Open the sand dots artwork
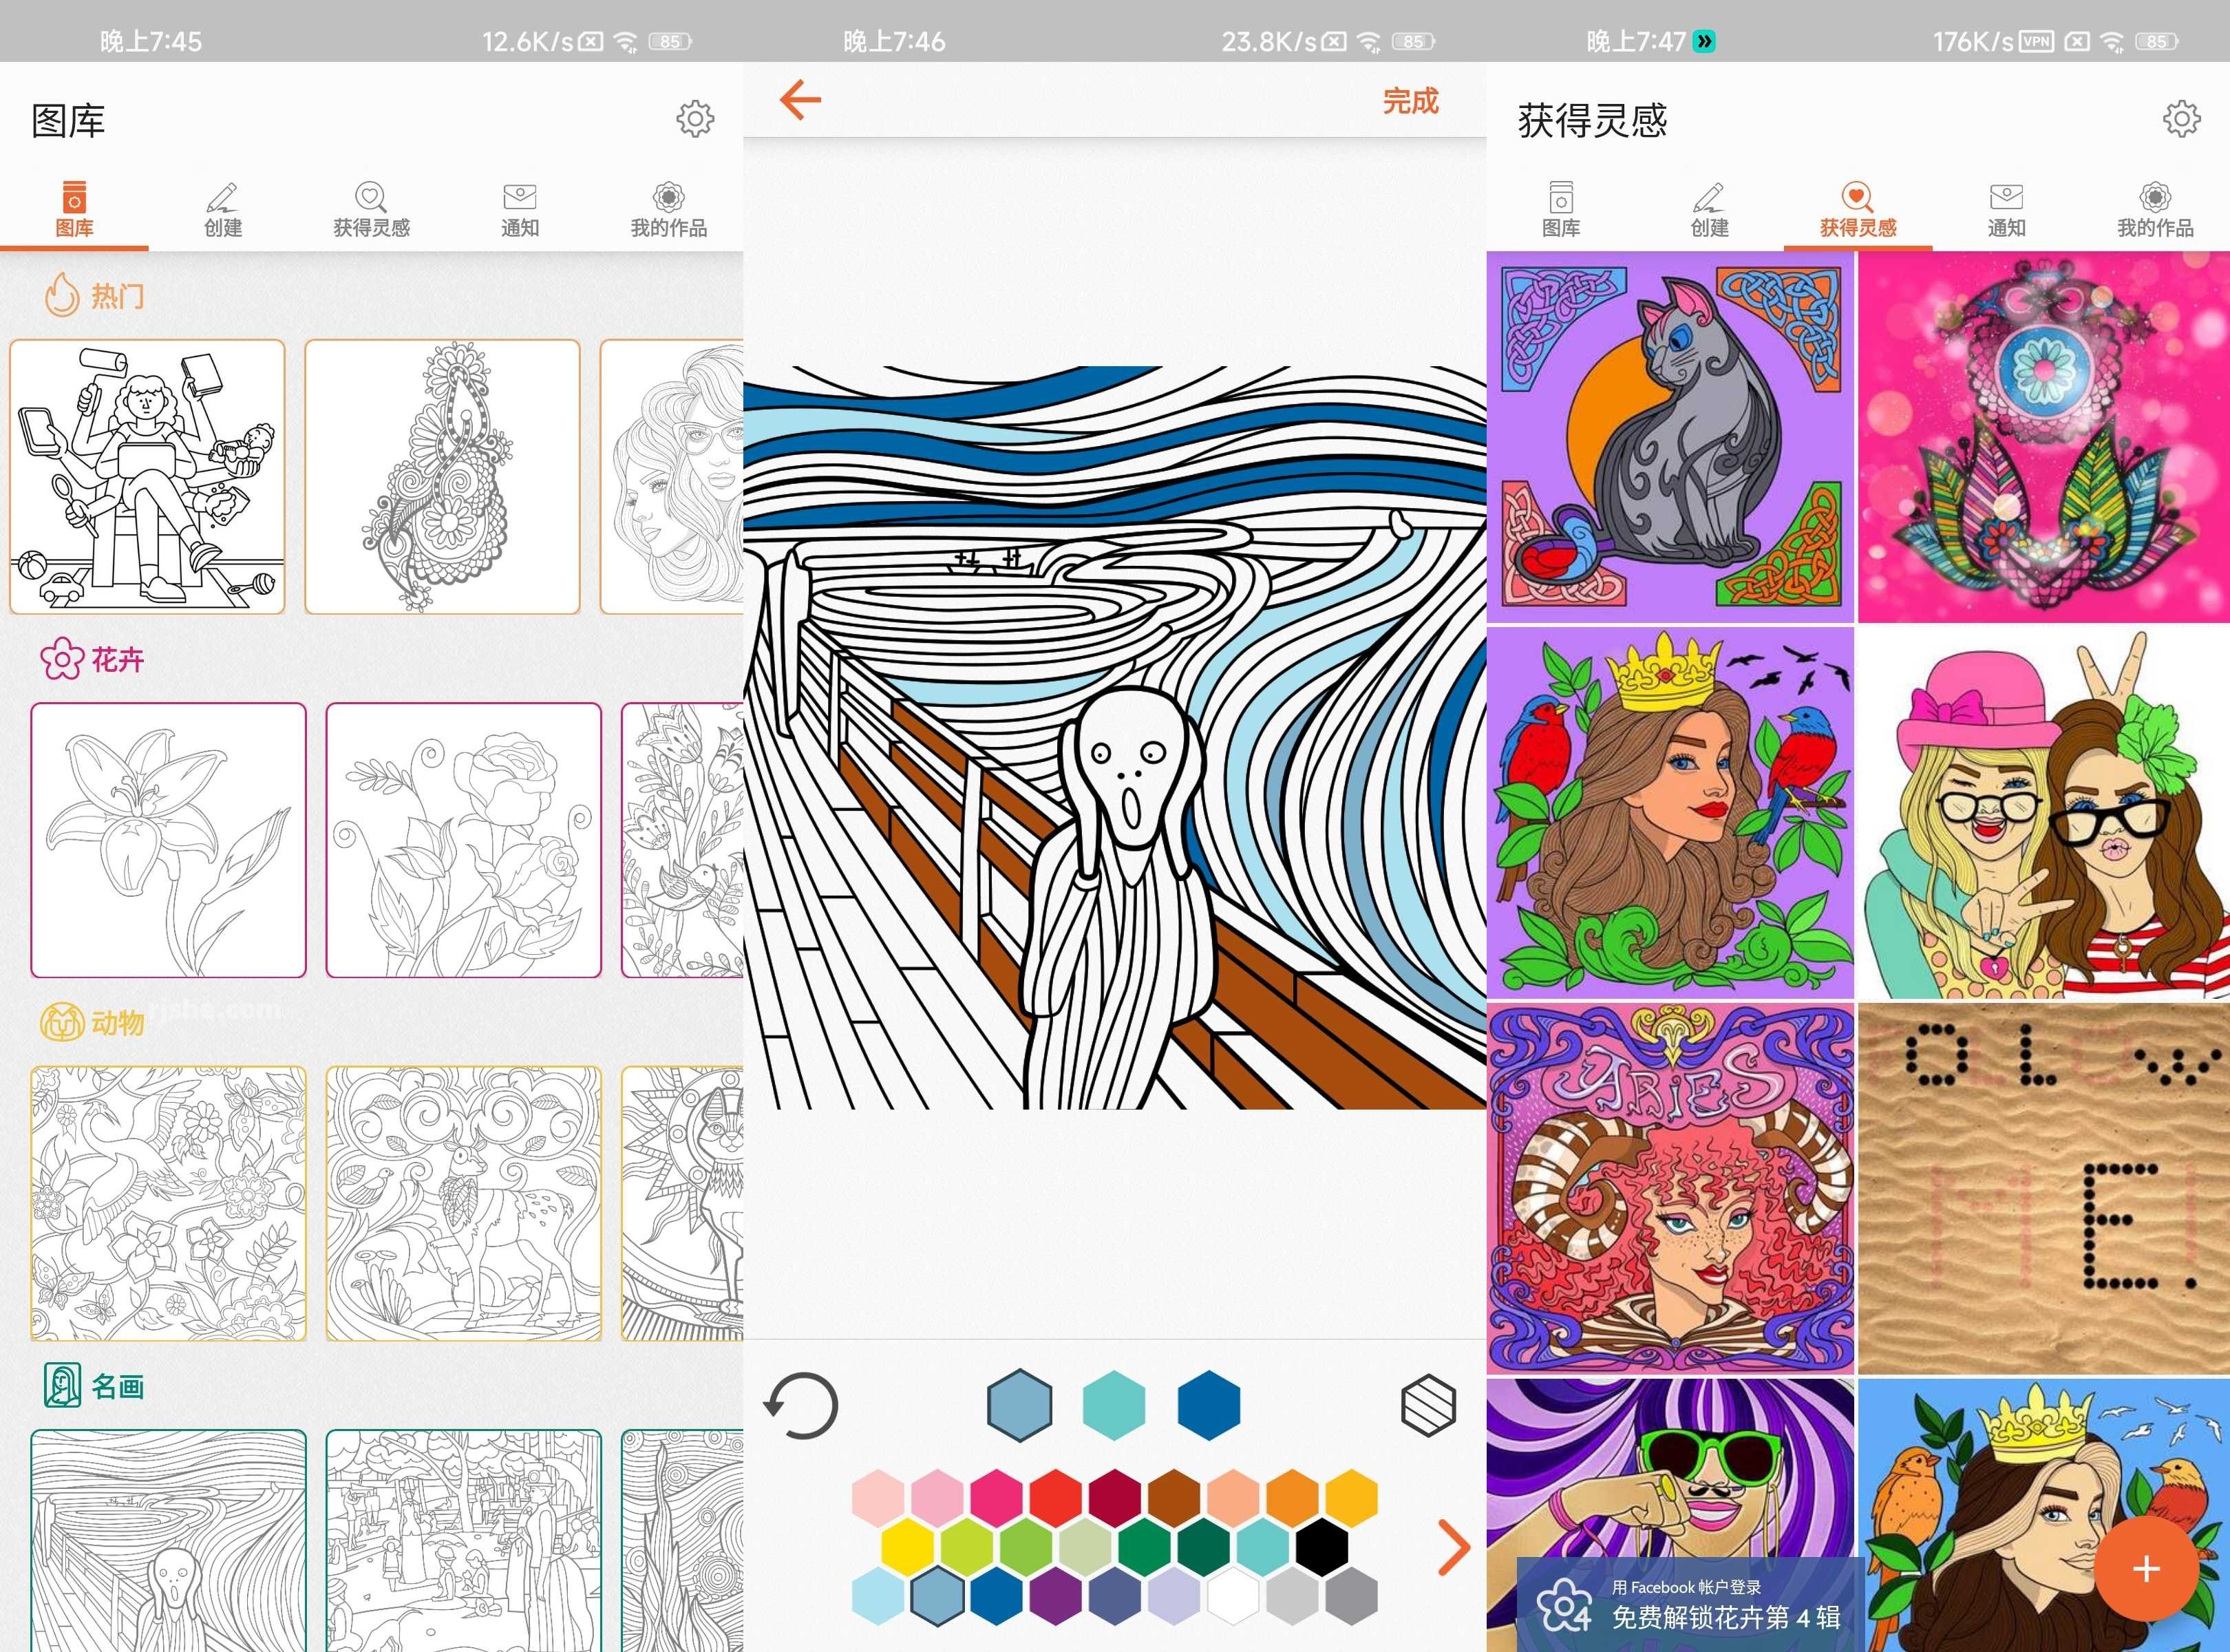 click(x=2044, y=1188)
